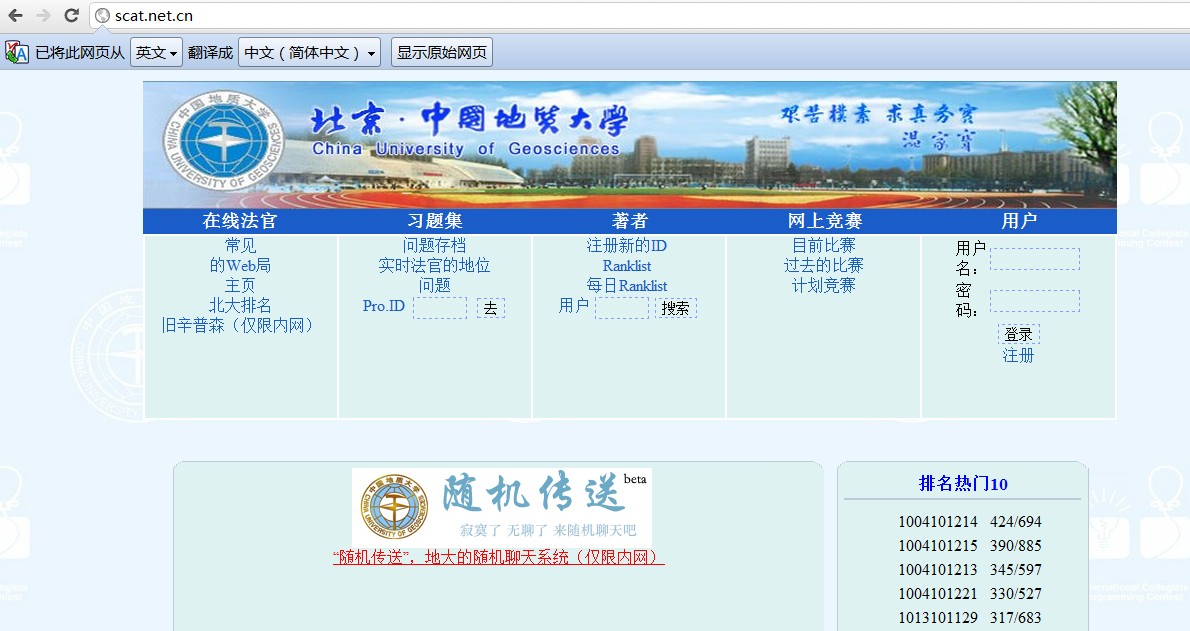This screenshot has width=1190, height=631.
Task: Open the 注册新的ID link
Action: click(x=627, y=245)
